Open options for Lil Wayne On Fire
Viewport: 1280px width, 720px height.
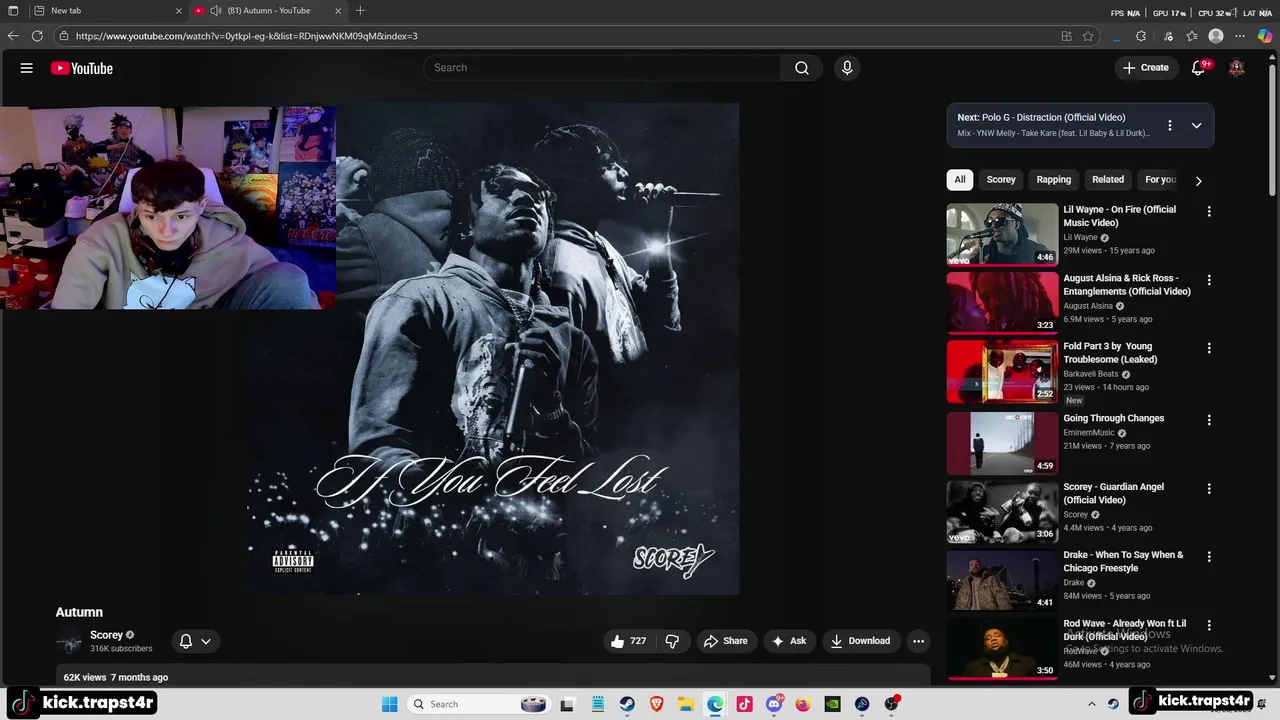1209,212
